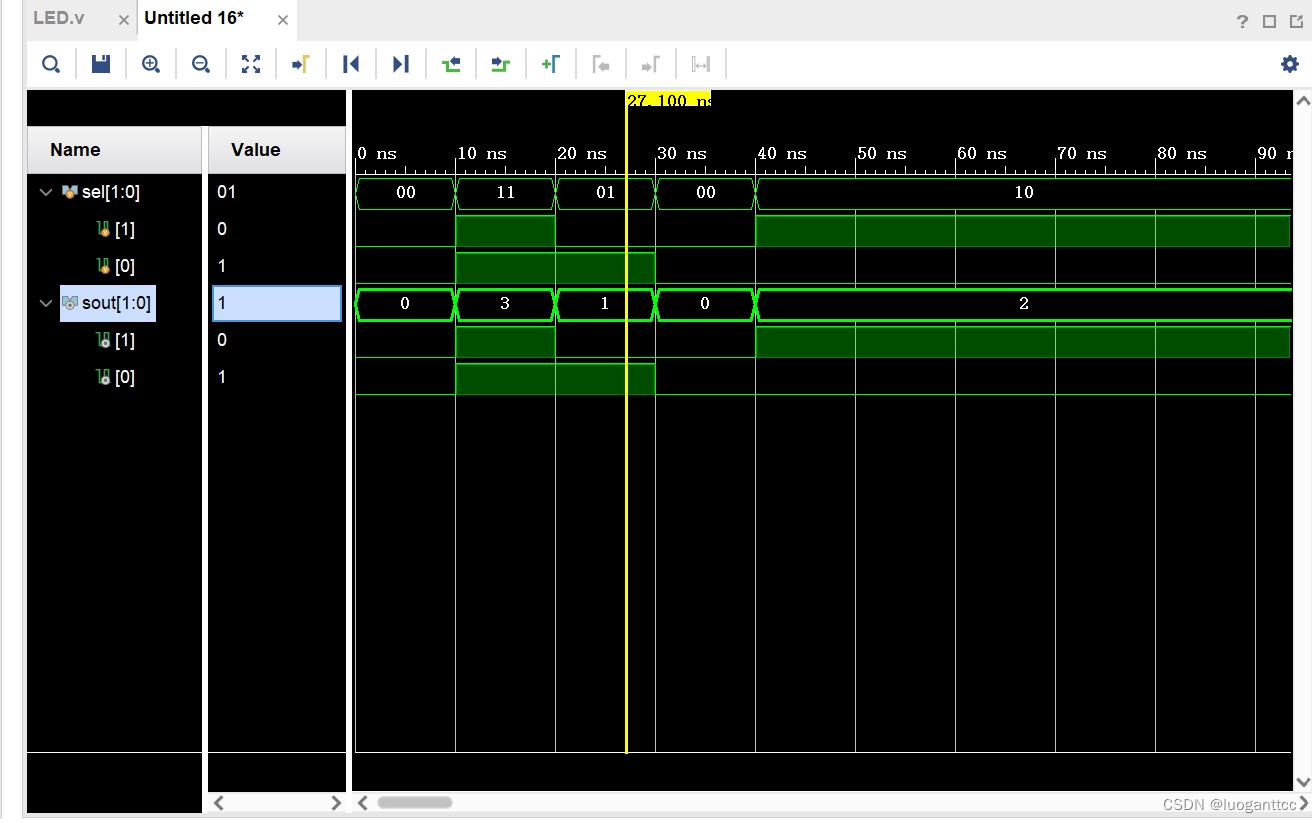
Task: Collapse the sout[1:0] signal group
Action: coord(45,303)
